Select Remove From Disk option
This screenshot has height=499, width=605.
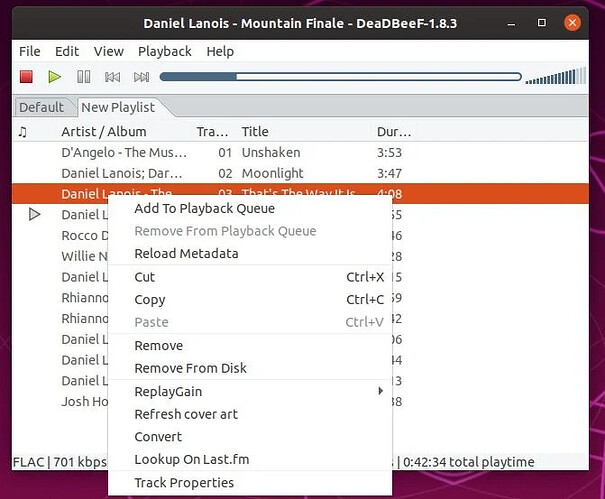(x=190, y=368)
